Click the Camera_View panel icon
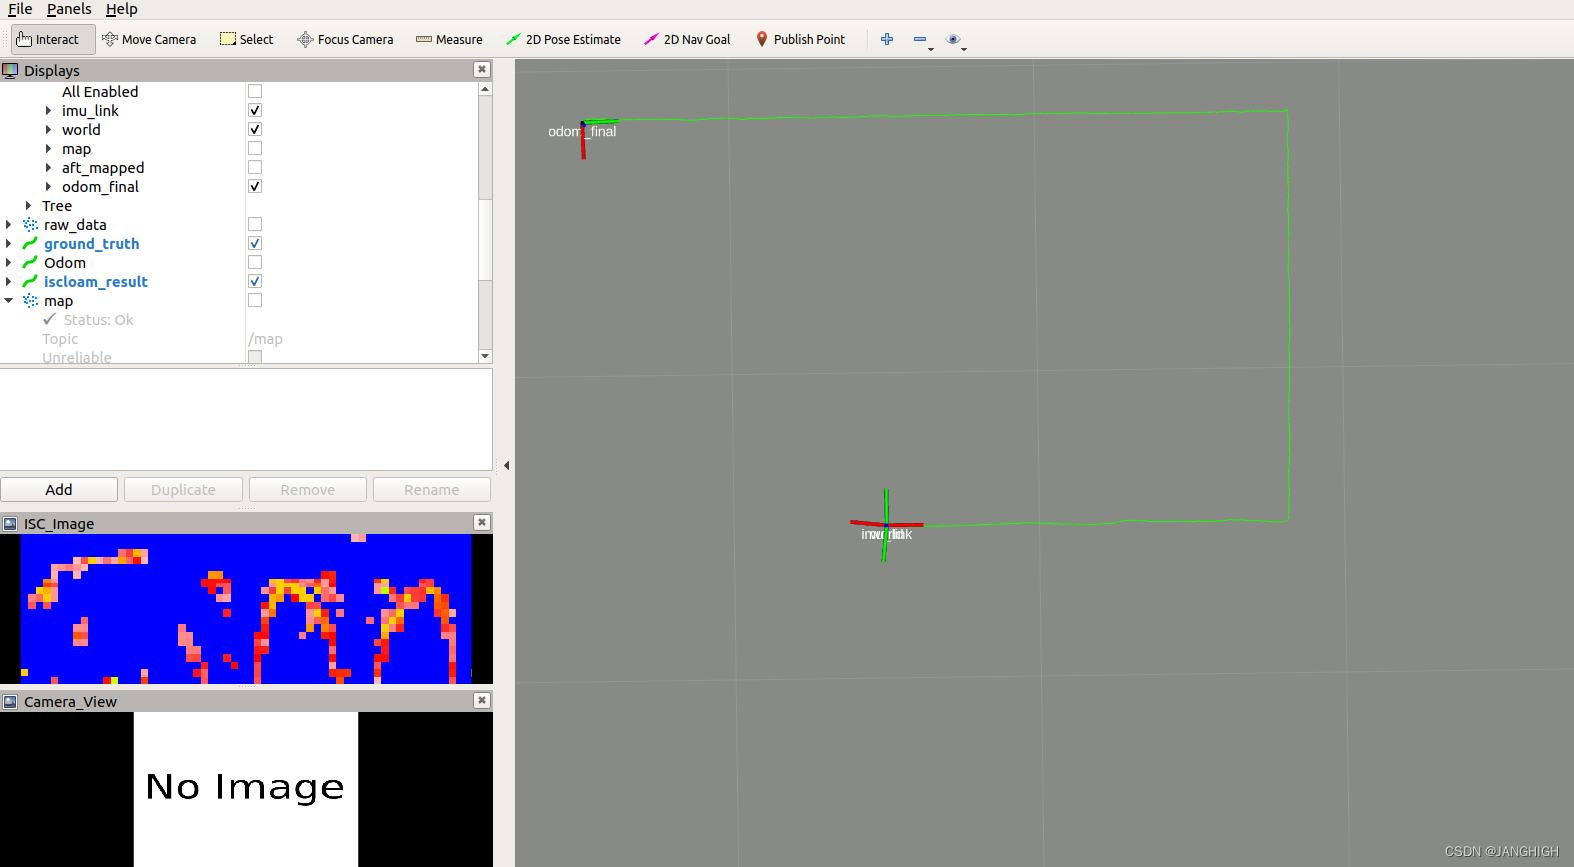This screenshot has width=1574, height=867. tap(10, 701)
